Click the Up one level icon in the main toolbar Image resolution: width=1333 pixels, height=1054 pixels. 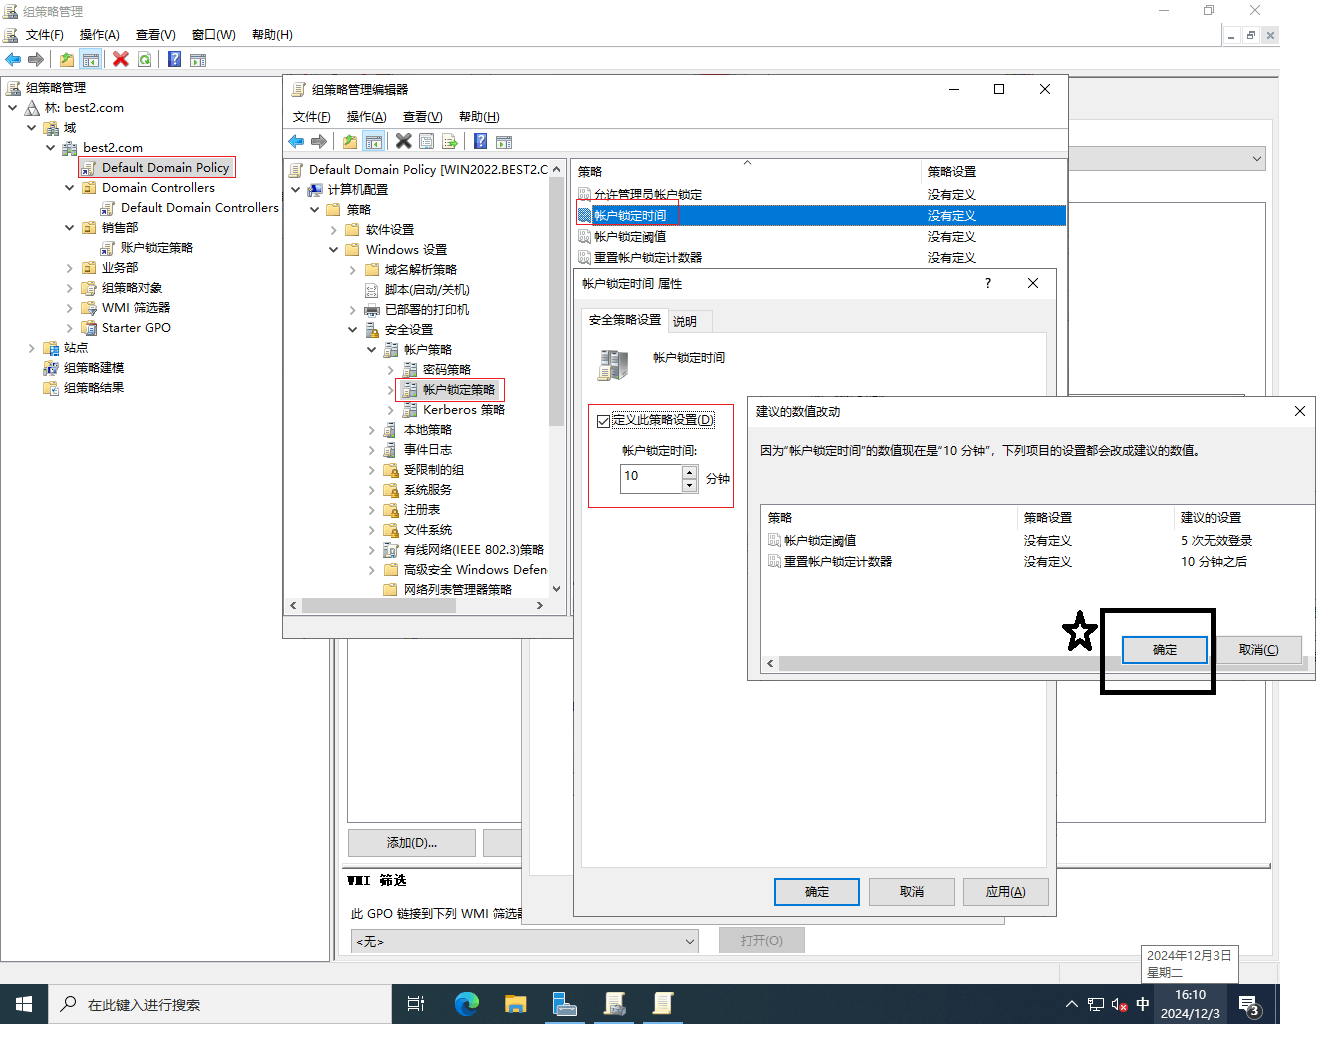click(66, 59)
